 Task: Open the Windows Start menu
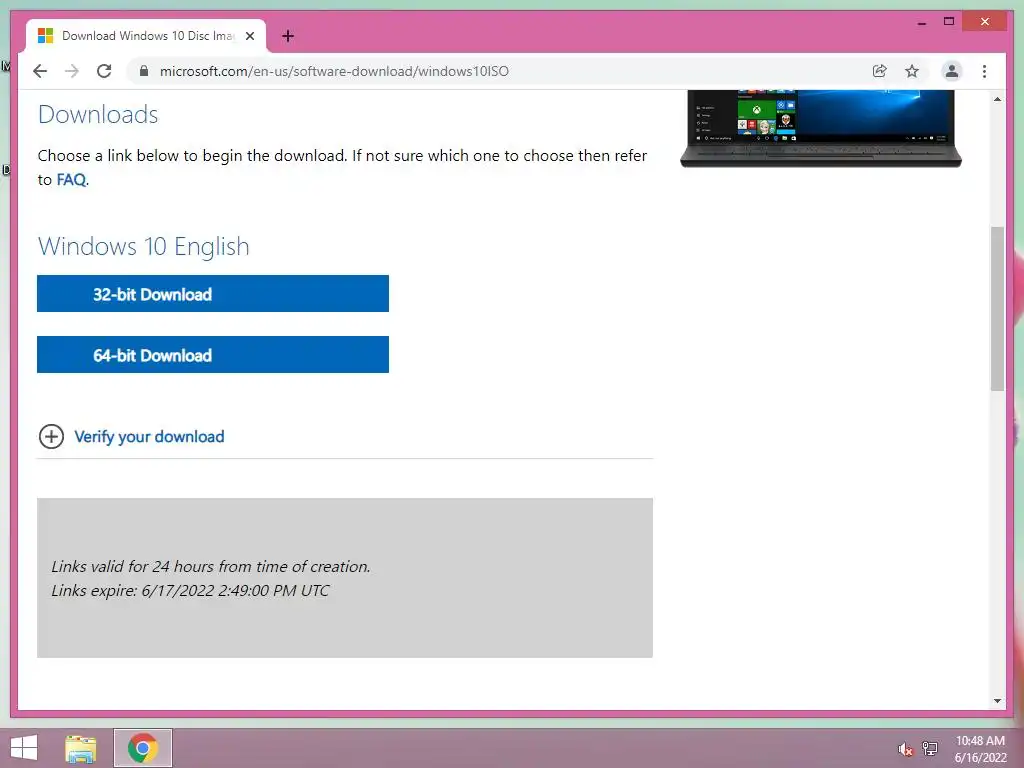point(24,748)
